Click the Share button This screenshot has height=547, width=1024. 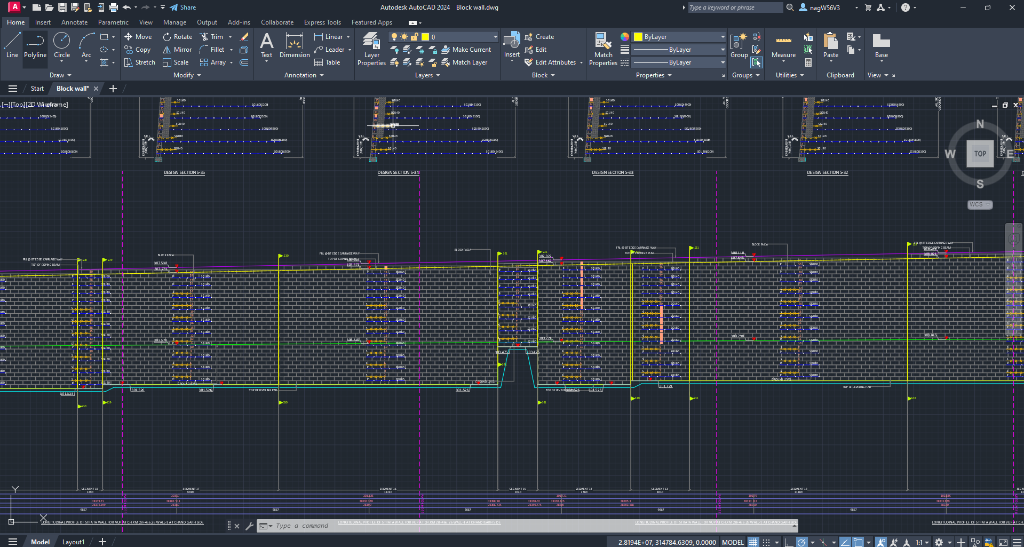pyautogui.click(x=183, y=7)
